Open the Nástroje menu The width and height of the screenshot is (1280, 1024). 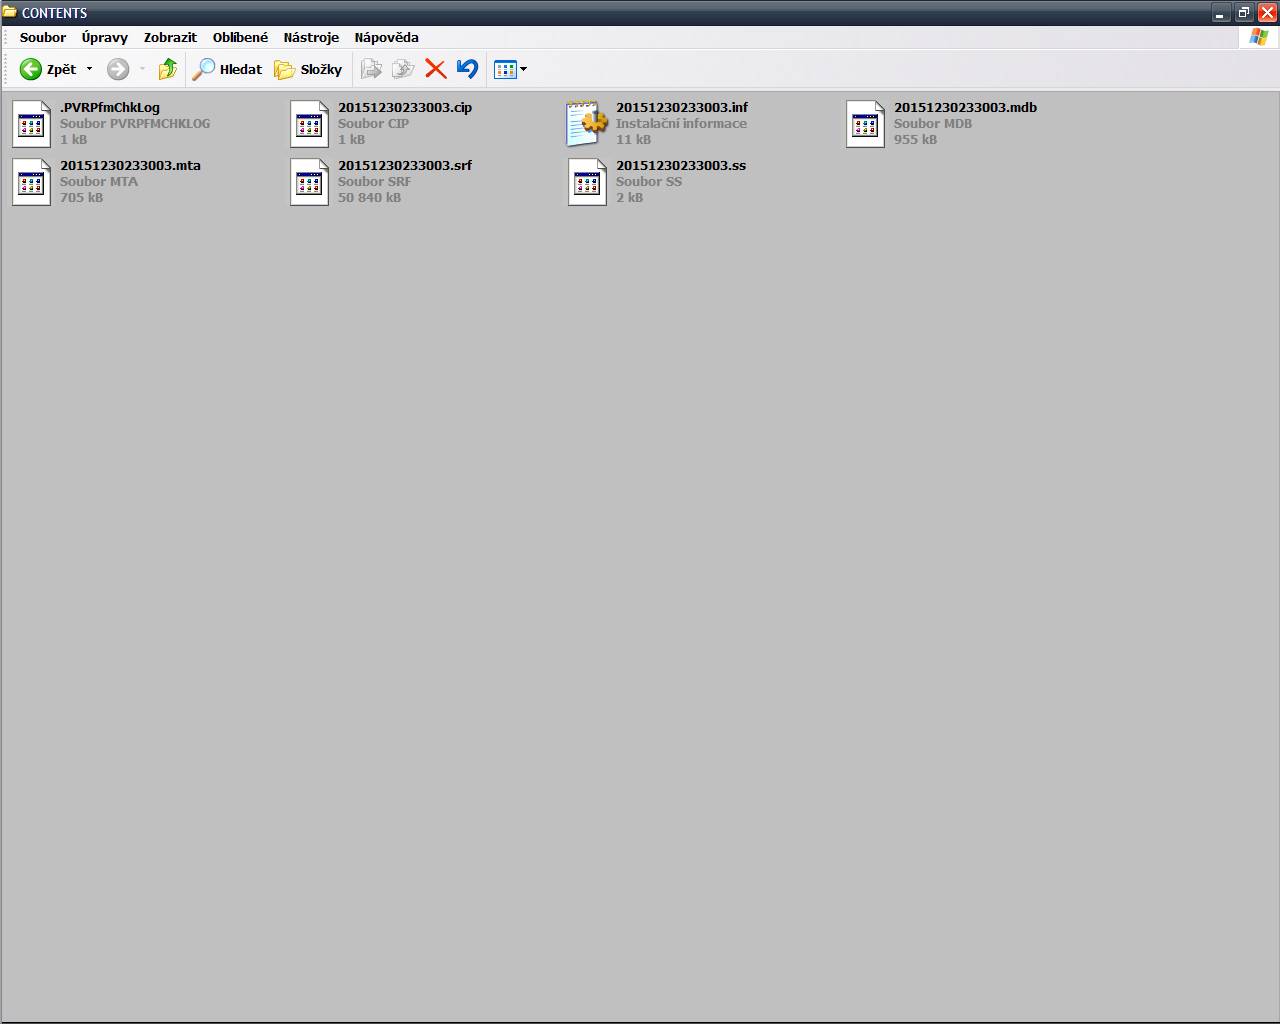point(311,37)
